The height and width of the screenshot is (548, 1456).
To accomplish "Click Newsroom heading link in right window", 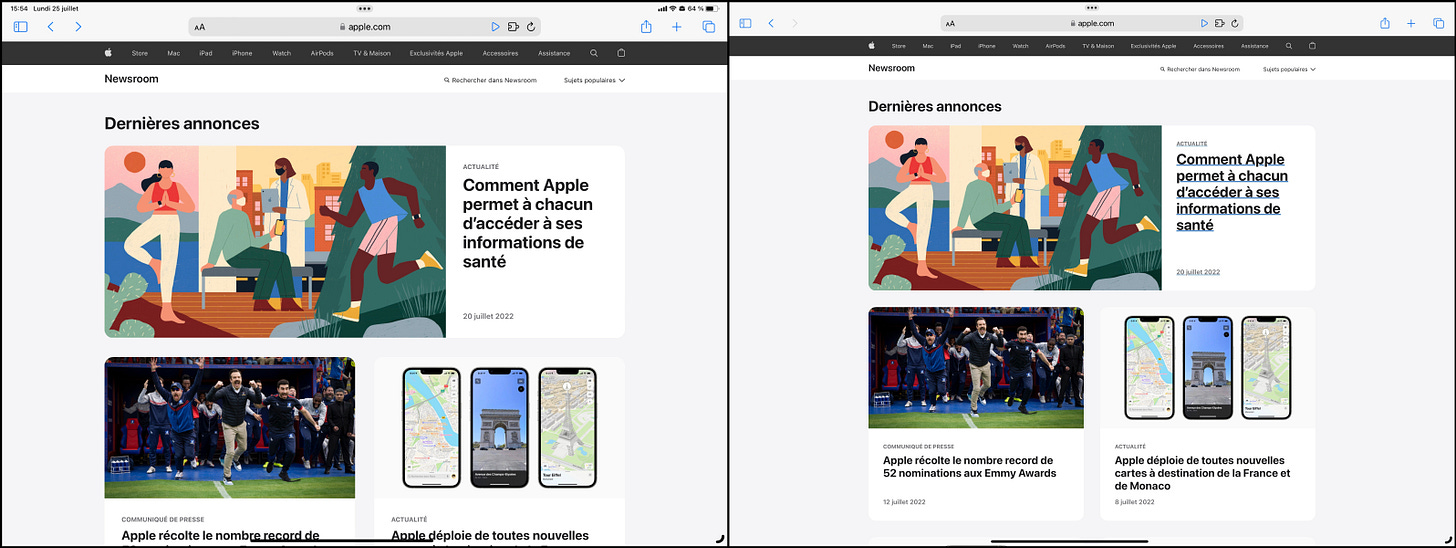I will tap(891, 69).
